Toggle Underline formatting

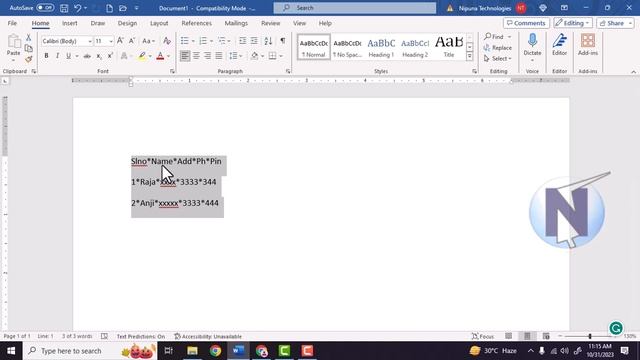[68, 56]
